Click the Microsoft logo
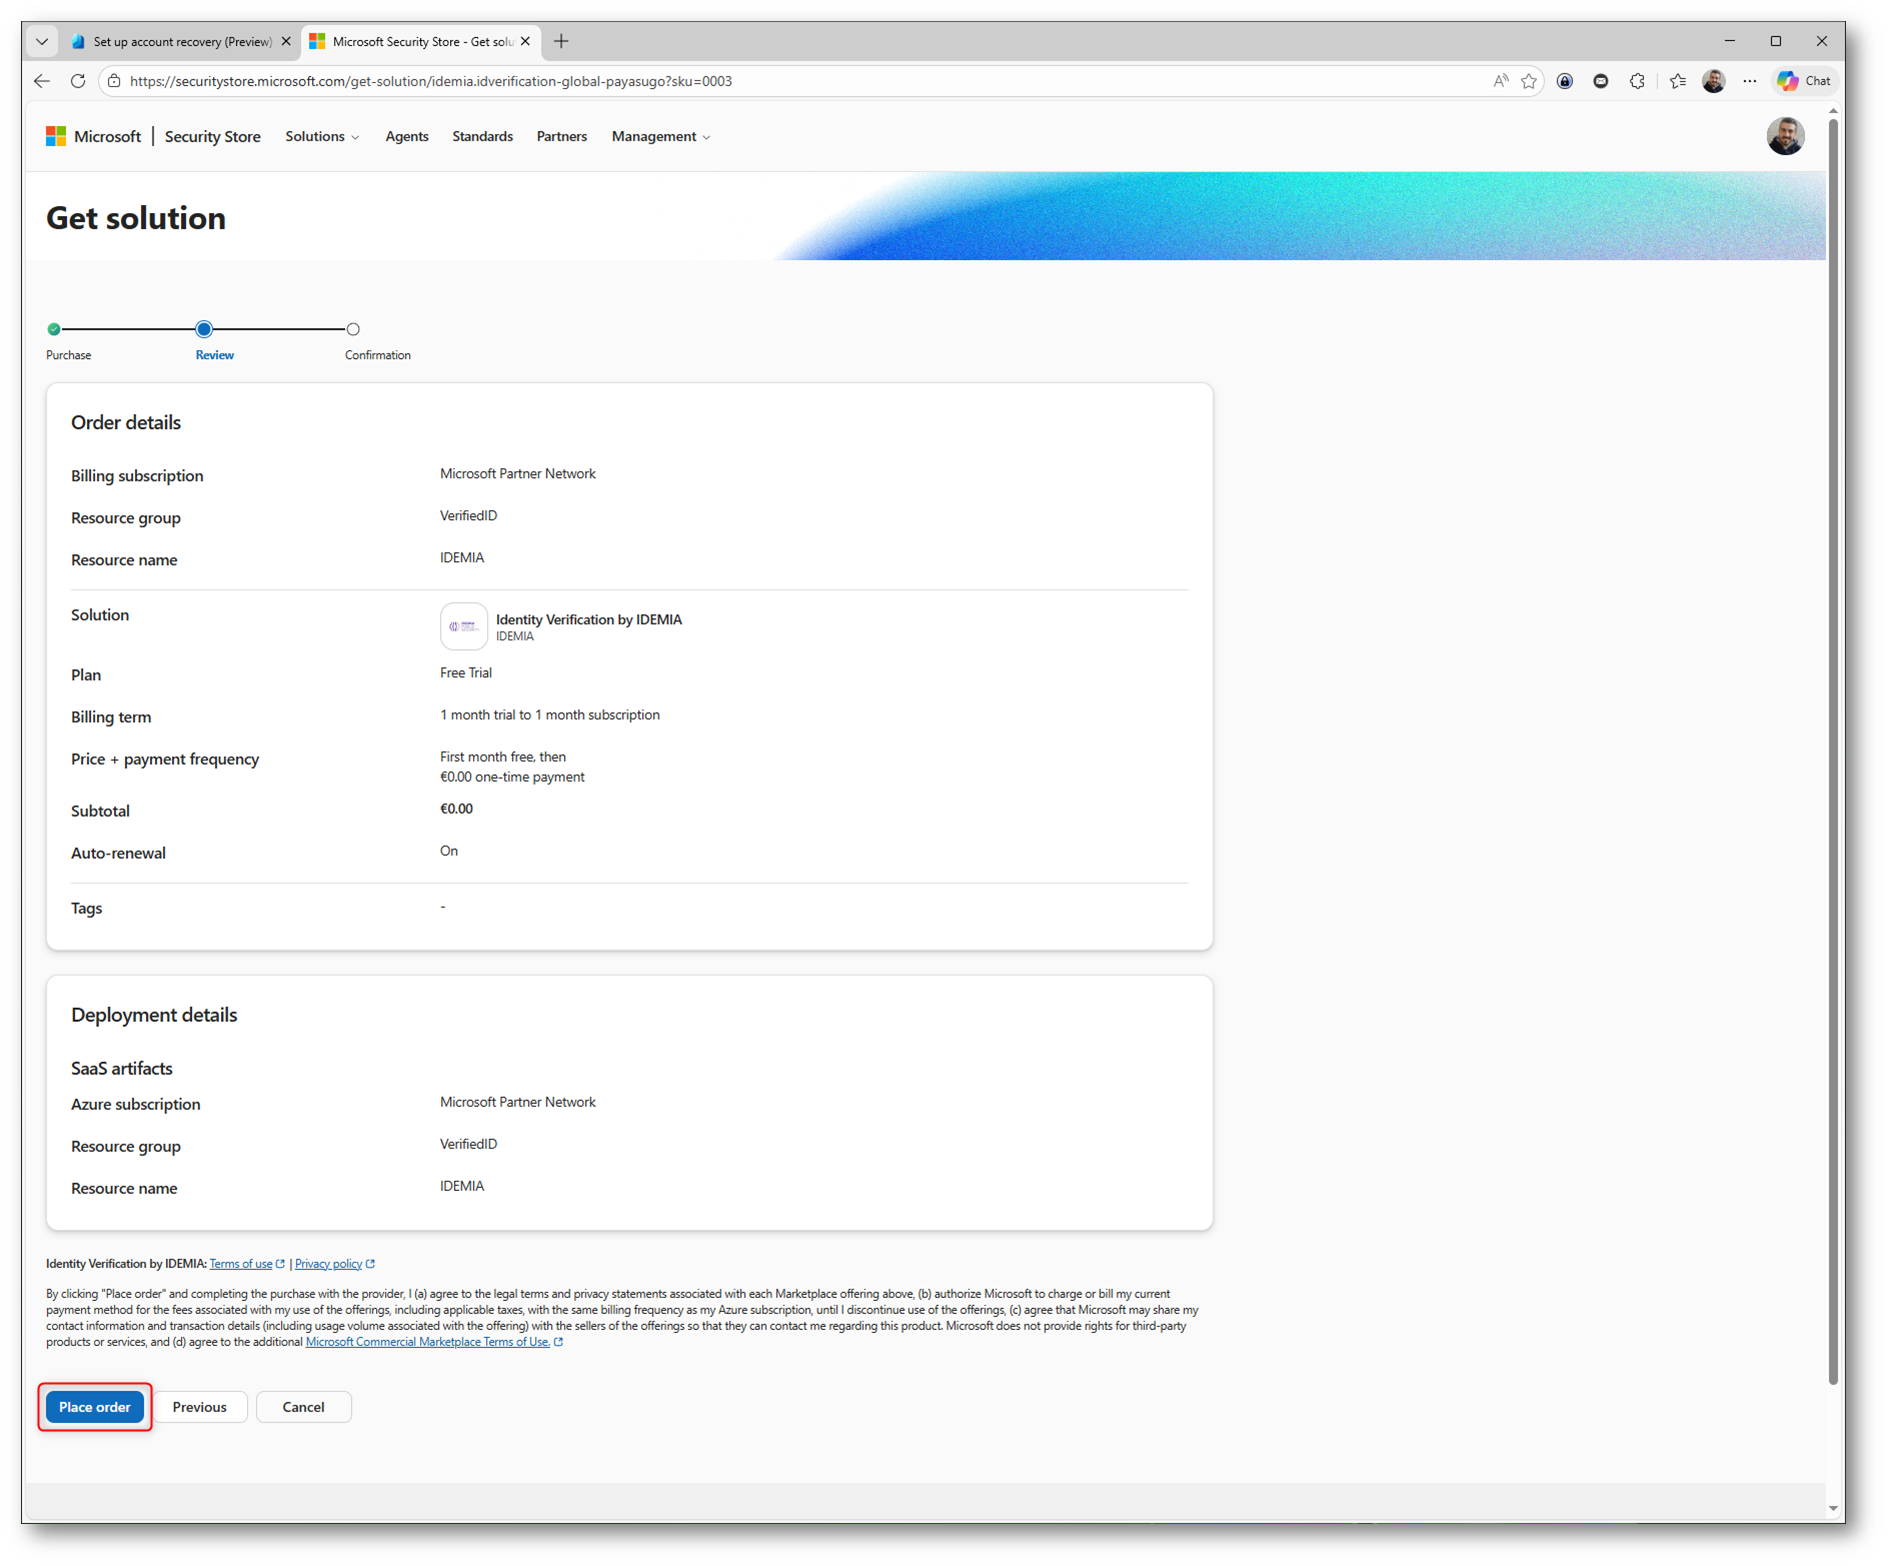Screen dimensions: 1888x1566 (93, 136)
